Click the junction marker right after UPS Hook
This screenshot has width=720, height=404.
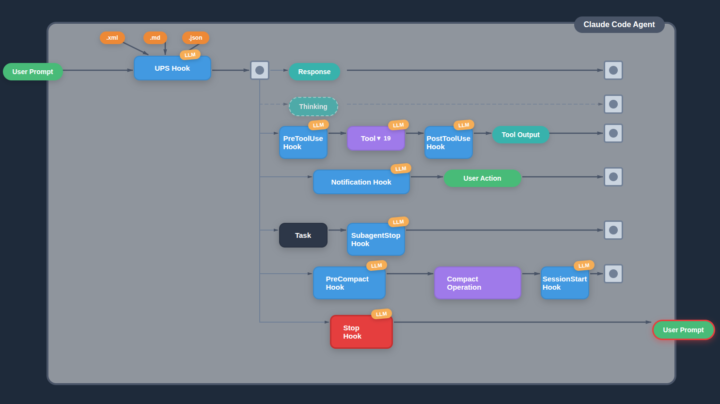pyautogui.click(x=259, y=70)
